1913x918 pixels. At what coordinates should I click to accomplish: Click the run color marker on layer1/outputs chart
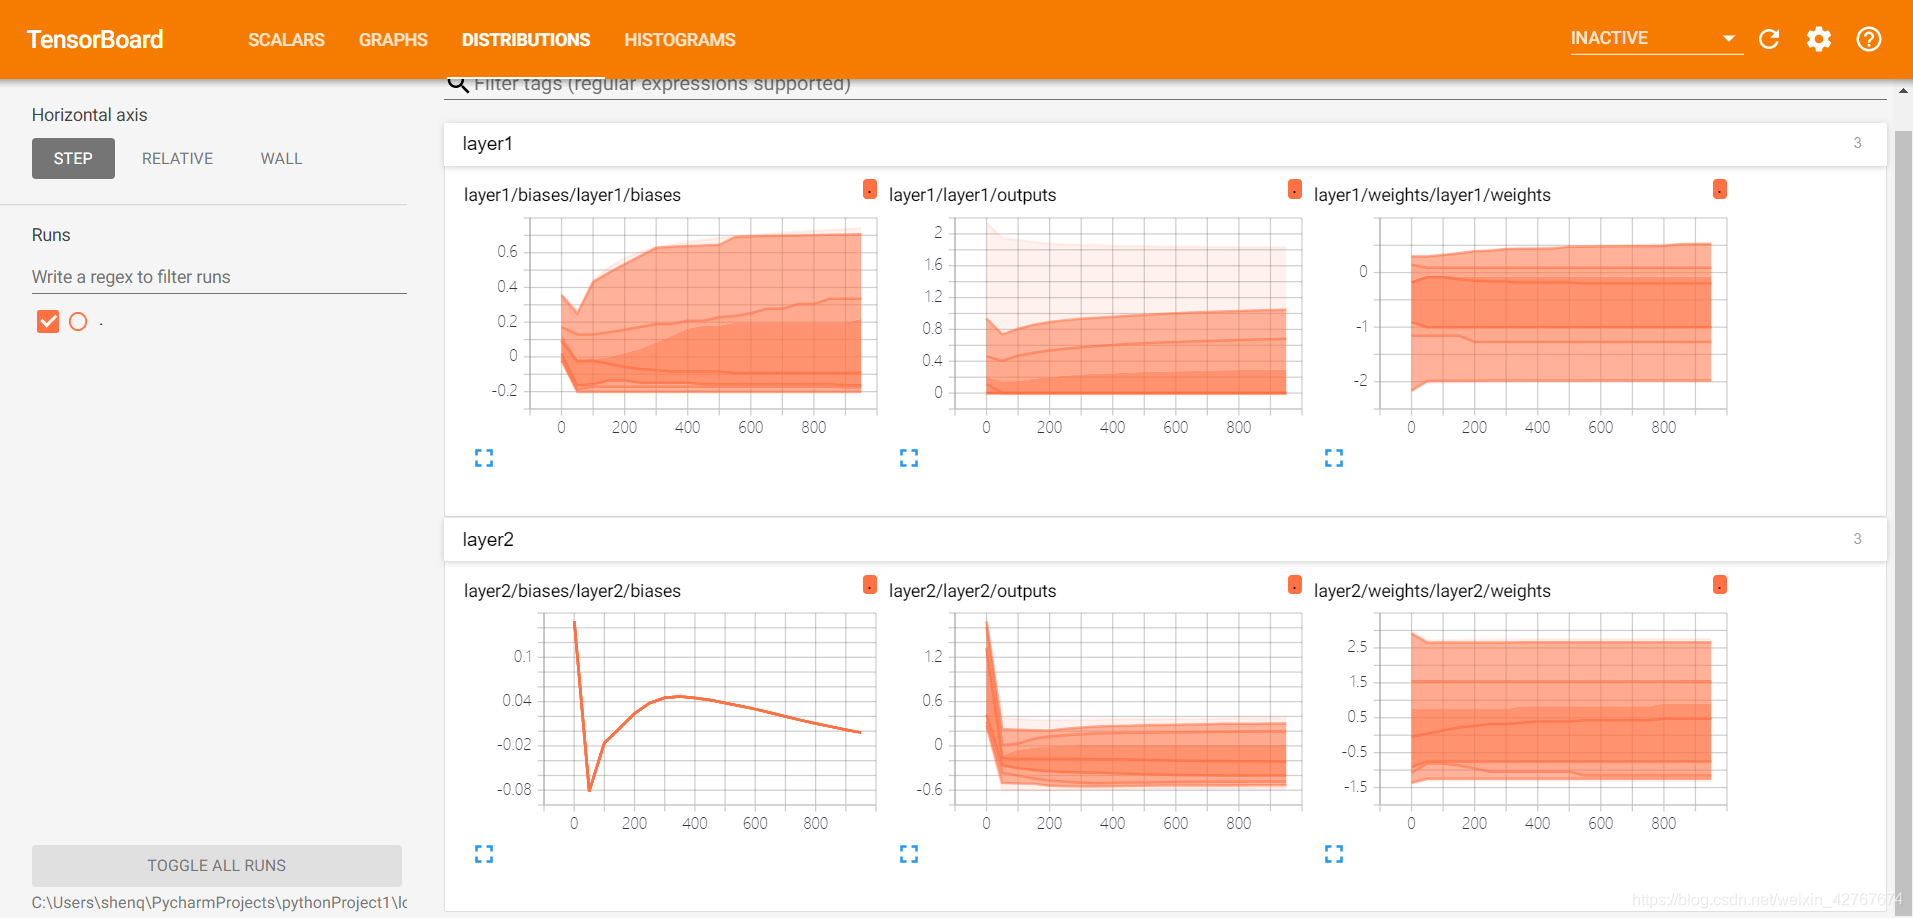click(x=1295, y=189)
